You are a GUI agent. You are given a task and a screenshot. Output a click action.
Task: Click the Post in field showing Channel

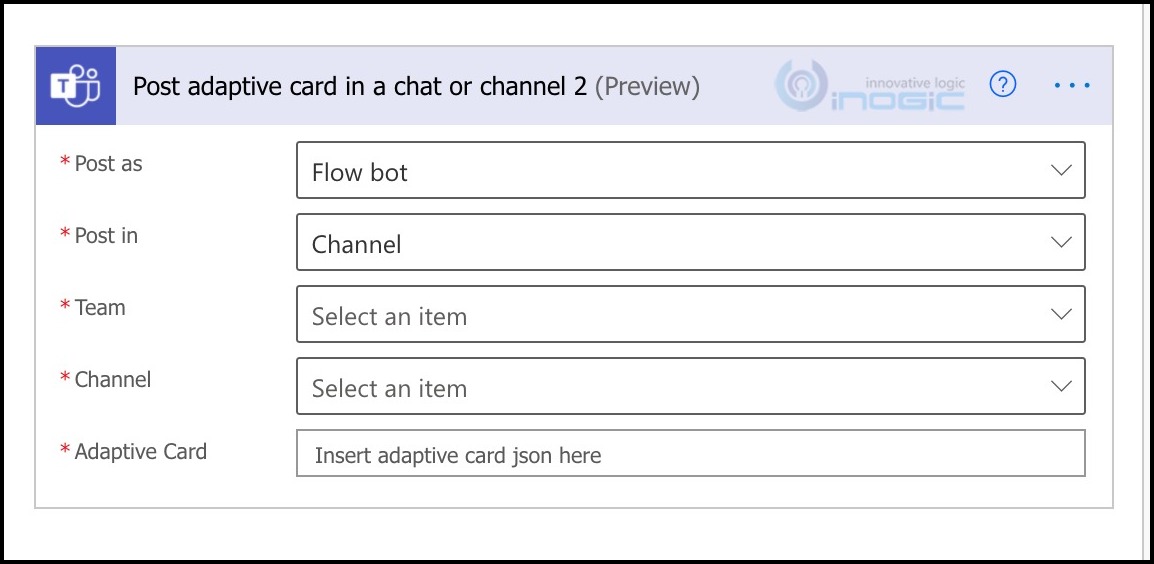click(690, 242)
